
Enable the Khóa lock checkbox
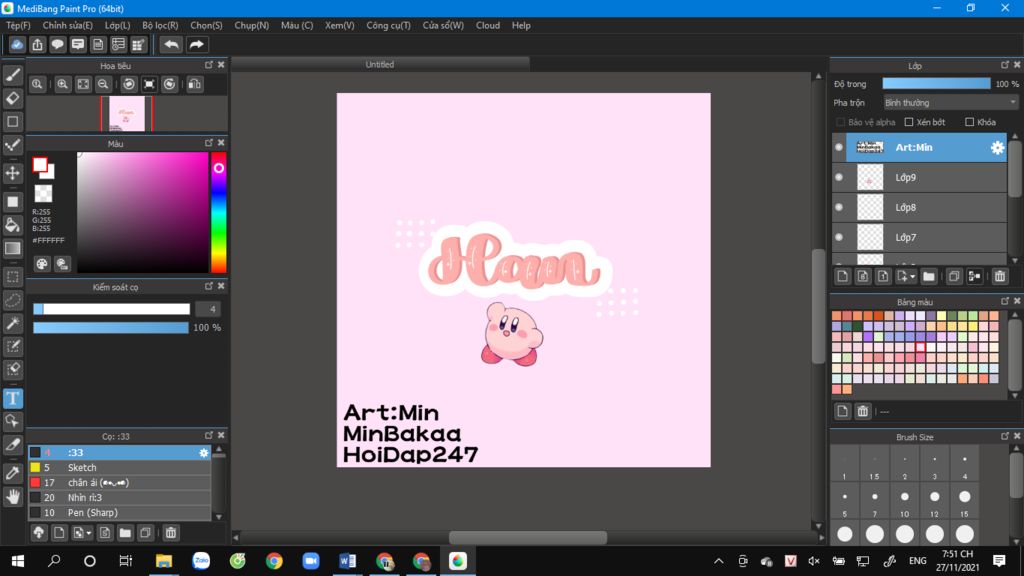coord(969,122)
